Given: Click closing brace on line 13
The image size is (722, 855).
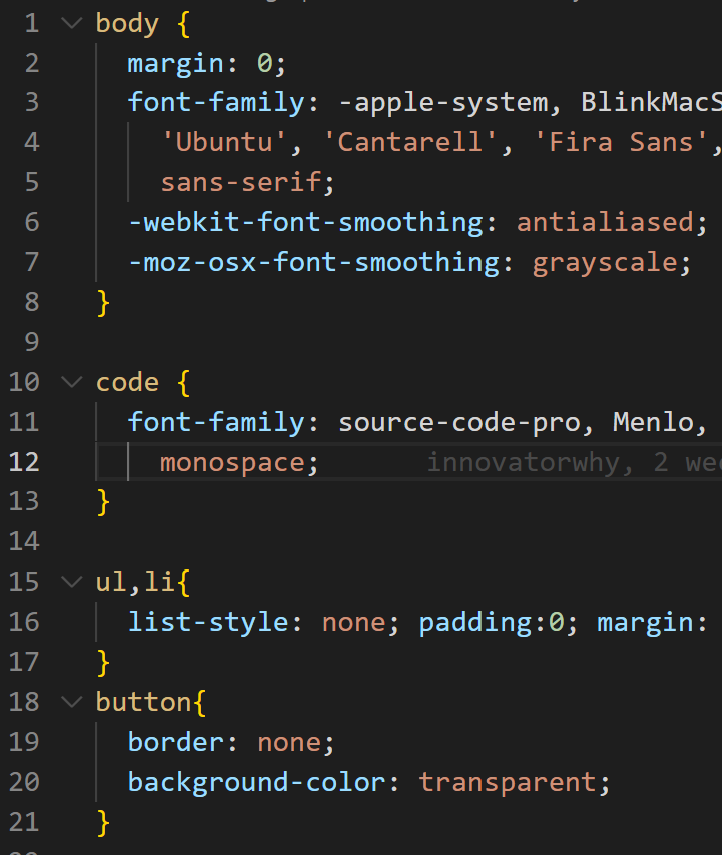Looking at the screenshot, I should click(x=103, y=502).
